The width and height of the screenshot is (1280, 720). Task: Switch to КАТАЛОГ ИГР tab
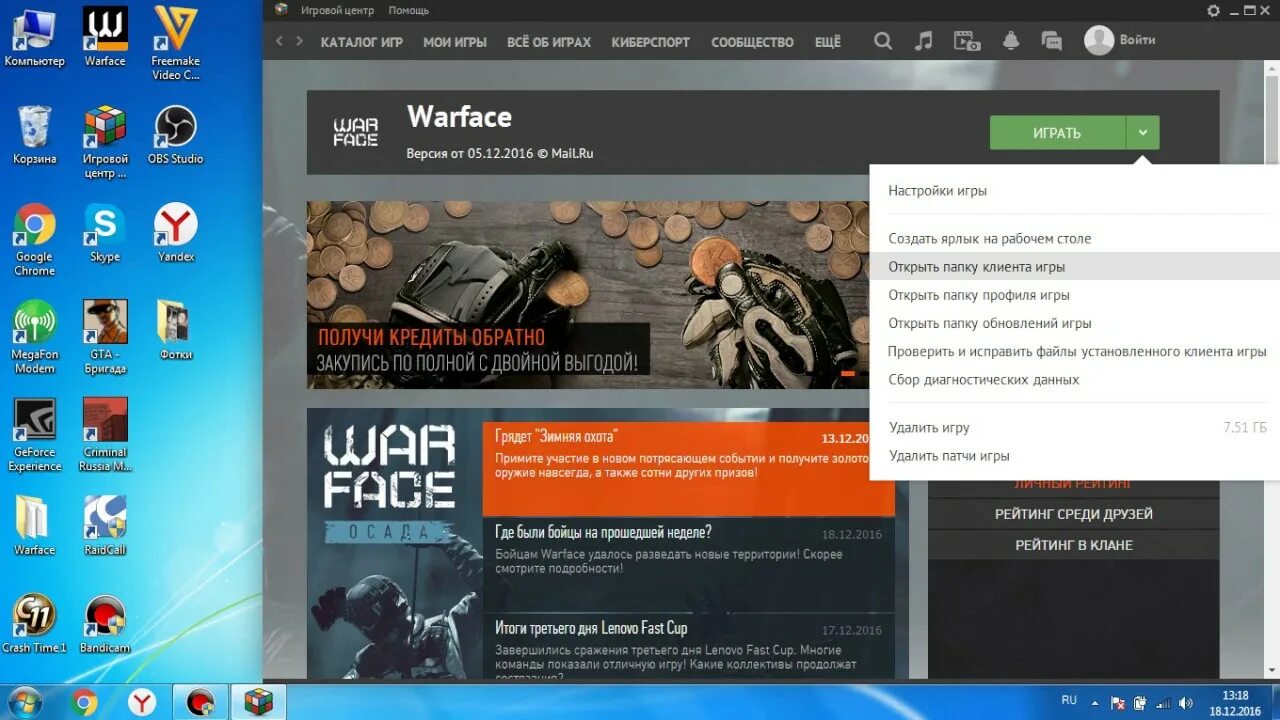pos(361,42)
